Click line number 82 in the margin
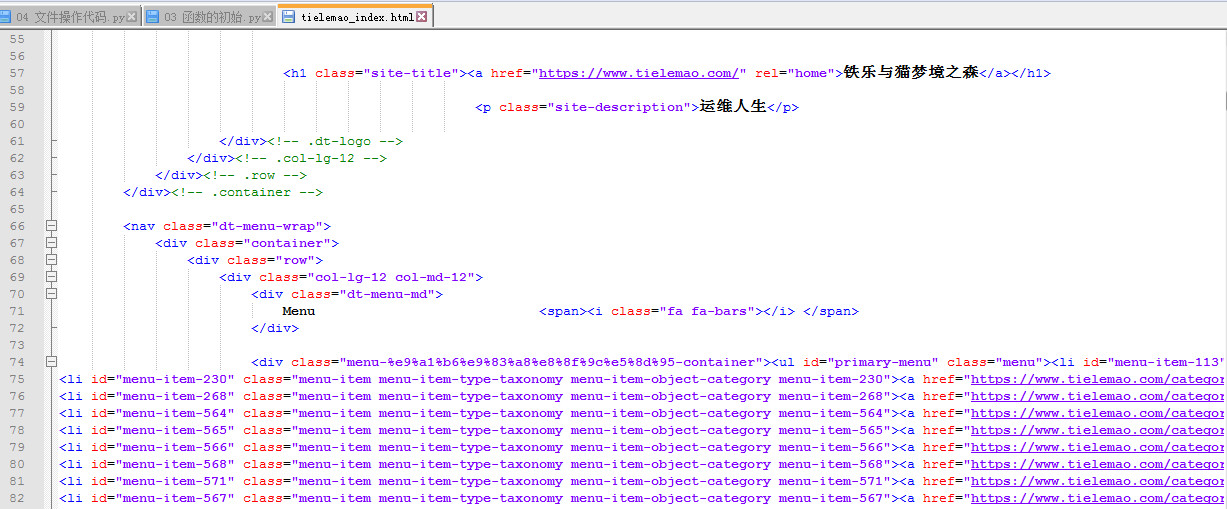 coord(16,498)
